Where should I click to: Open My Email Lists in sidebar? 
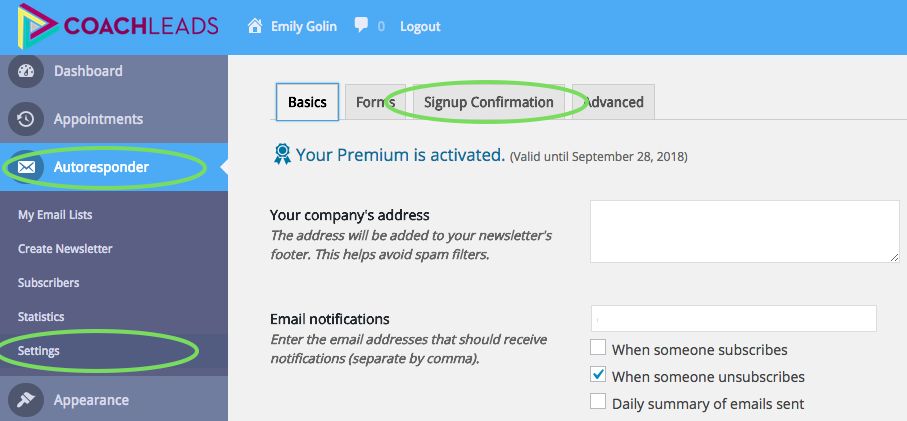pos(55,215)
